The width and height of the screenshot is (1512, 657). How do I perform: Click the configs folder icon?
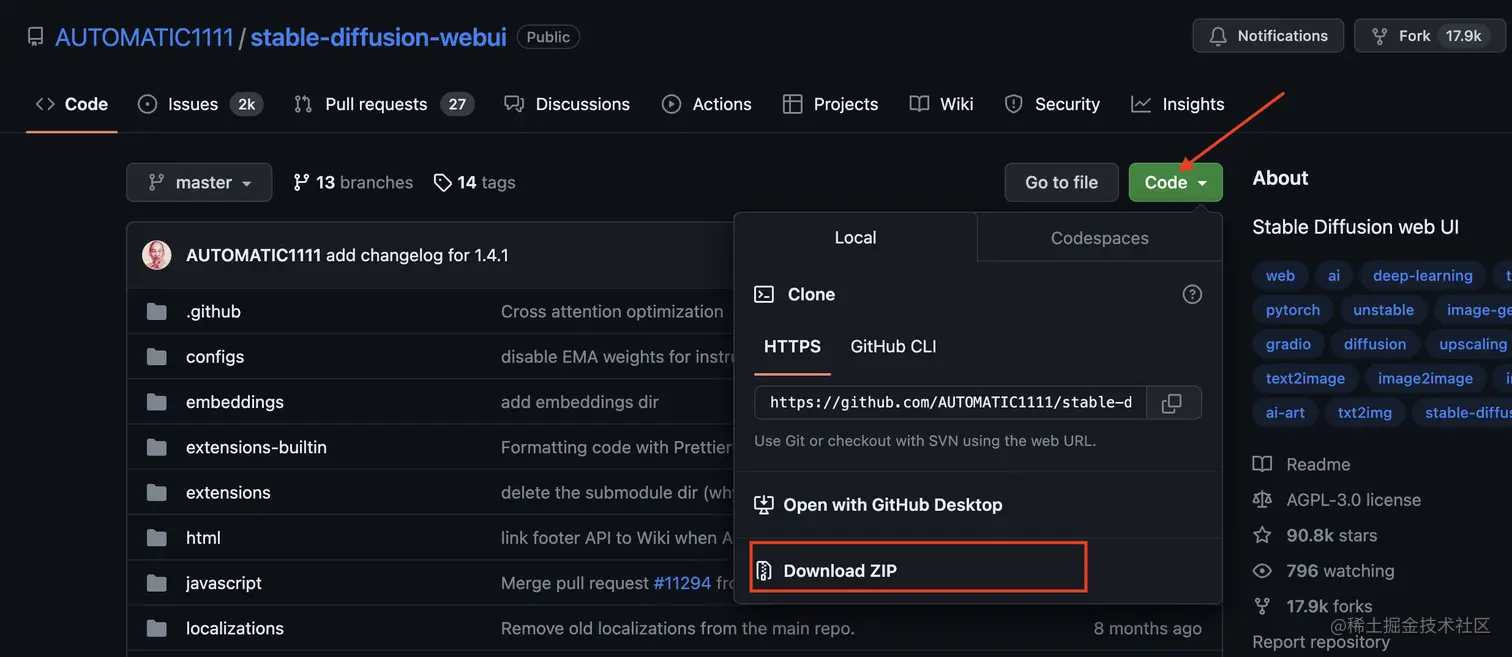[157, 356]
